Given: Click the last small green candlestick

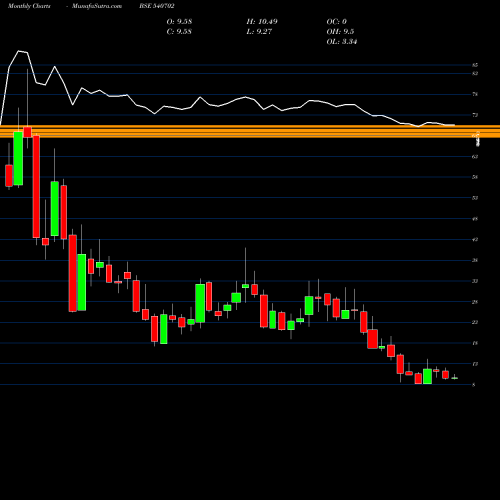Looking at the screenshot, I should point(455,378).
